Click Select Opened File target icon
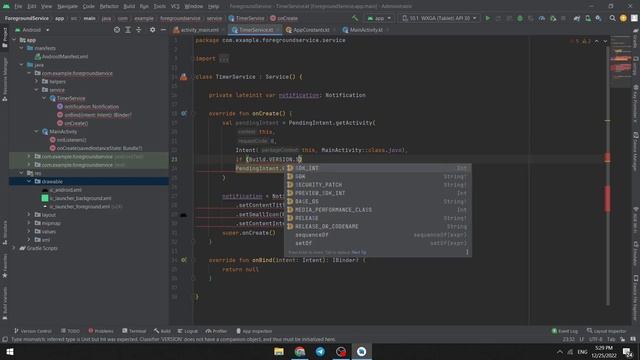640x360 pixels. tap(117, 30)
